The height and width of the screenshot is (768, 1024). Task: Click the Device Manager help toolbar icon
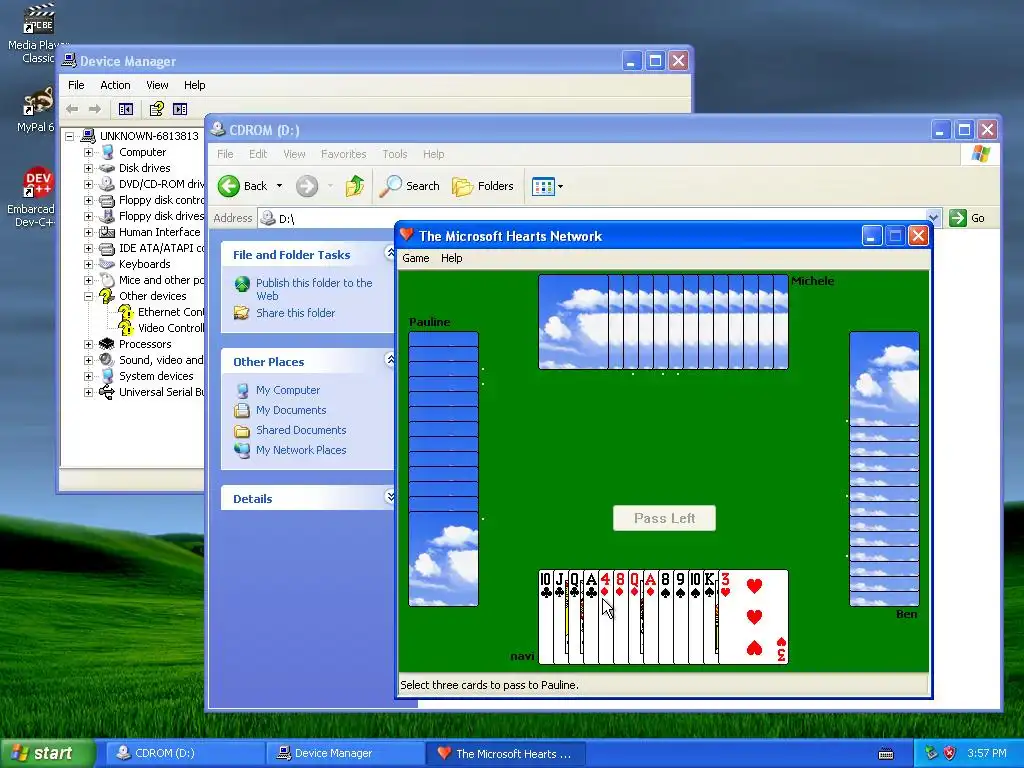coord(157,109)
